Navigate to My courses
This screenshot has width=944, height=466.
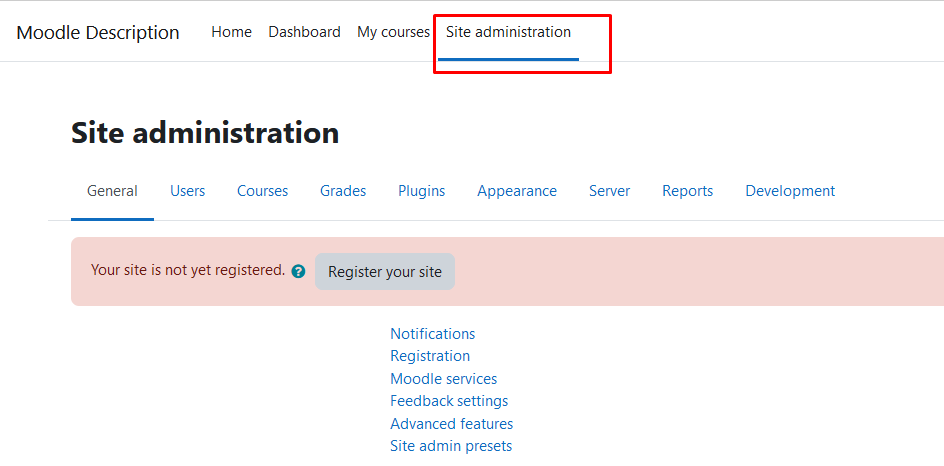pos(393,32)
